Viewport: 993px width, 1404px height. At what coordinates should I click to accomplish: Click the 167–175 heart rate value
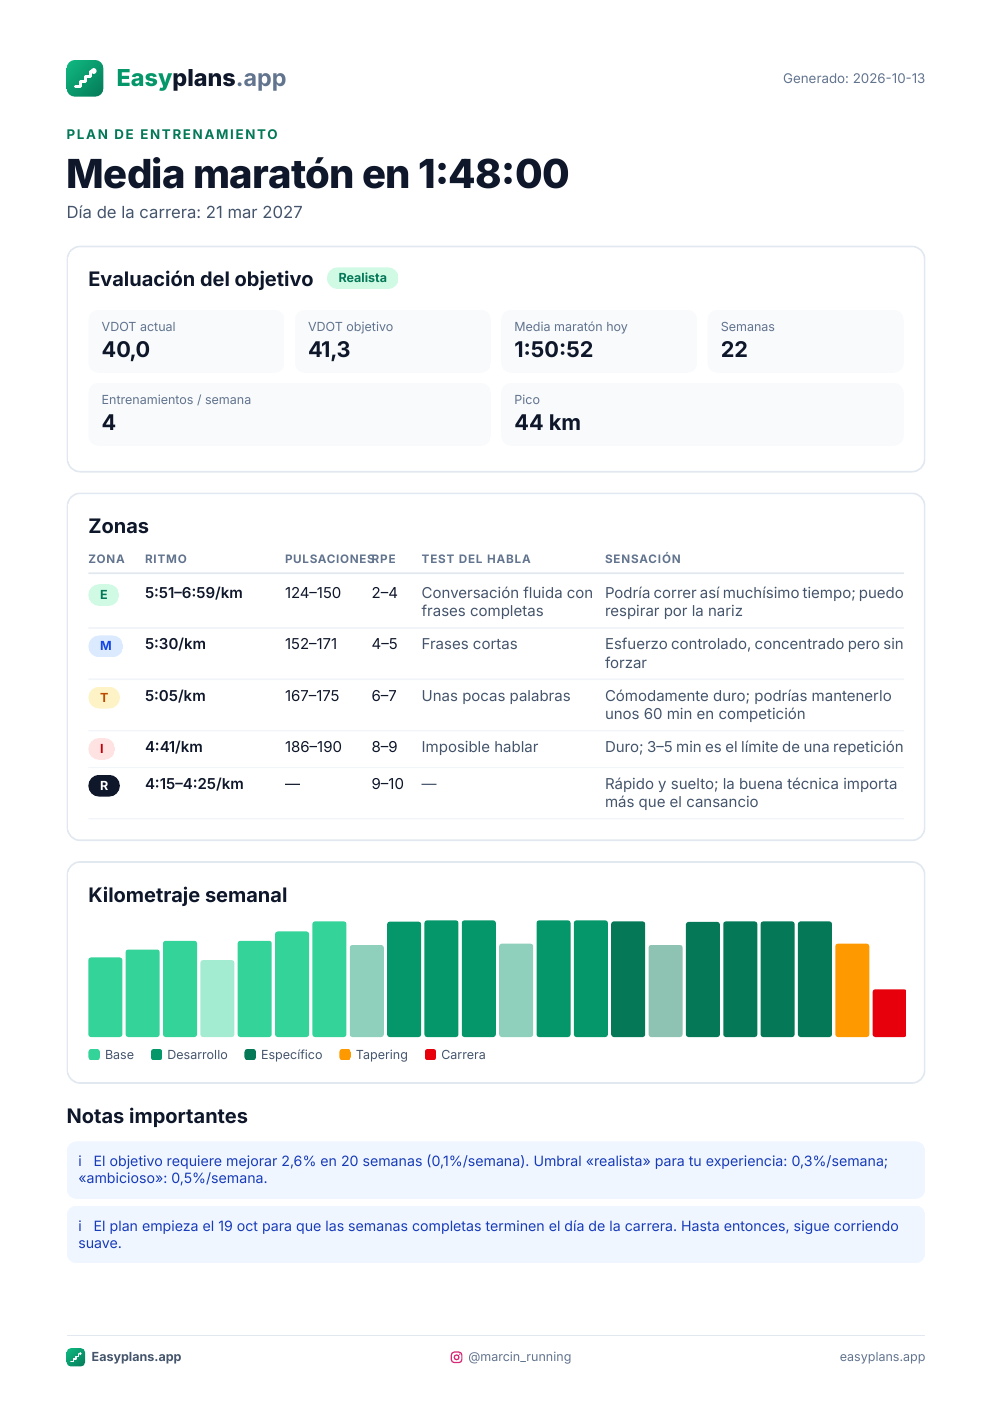(312, 696)
